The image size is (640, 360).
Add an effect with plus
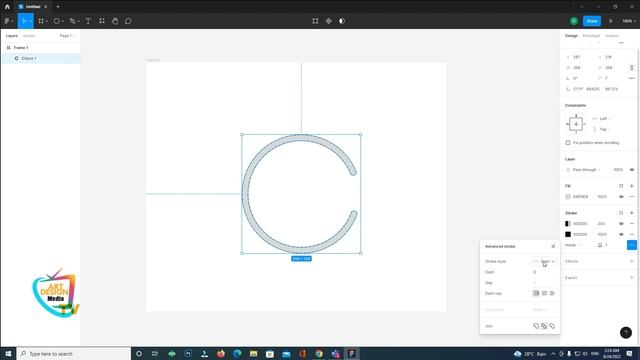tap(632, 261)
